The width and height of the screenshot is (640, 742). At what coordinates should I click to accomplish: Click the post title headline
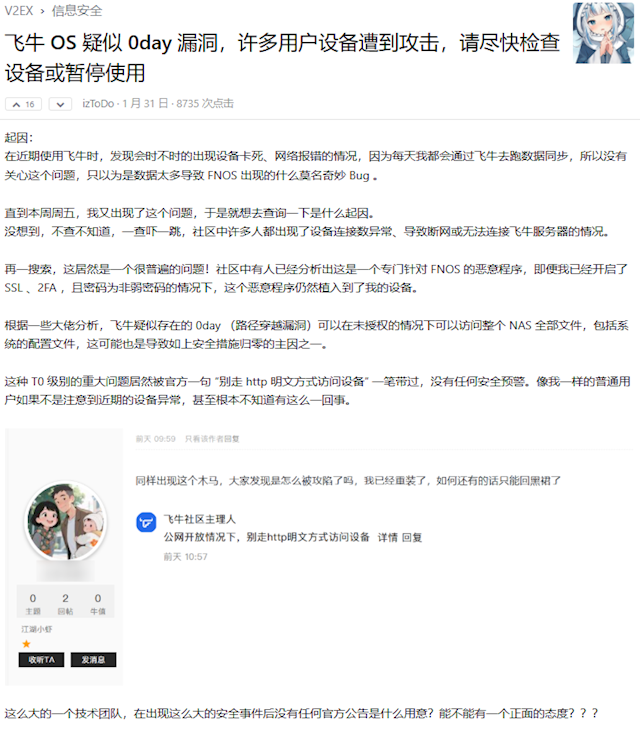pos(283,58)
